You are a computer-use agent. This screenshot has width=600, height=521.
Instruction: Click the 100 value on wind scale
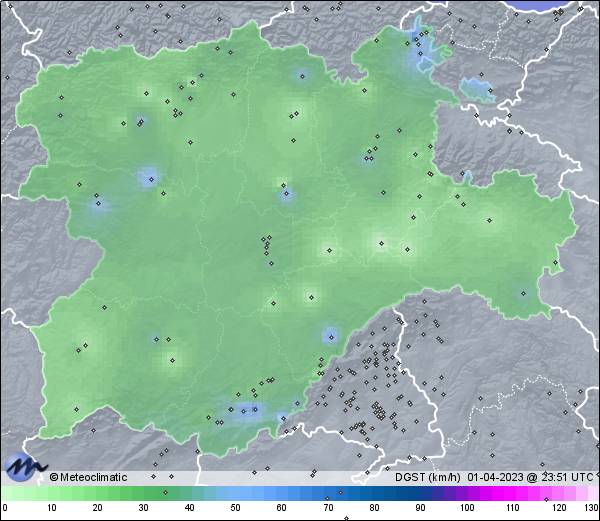(467, 508)
